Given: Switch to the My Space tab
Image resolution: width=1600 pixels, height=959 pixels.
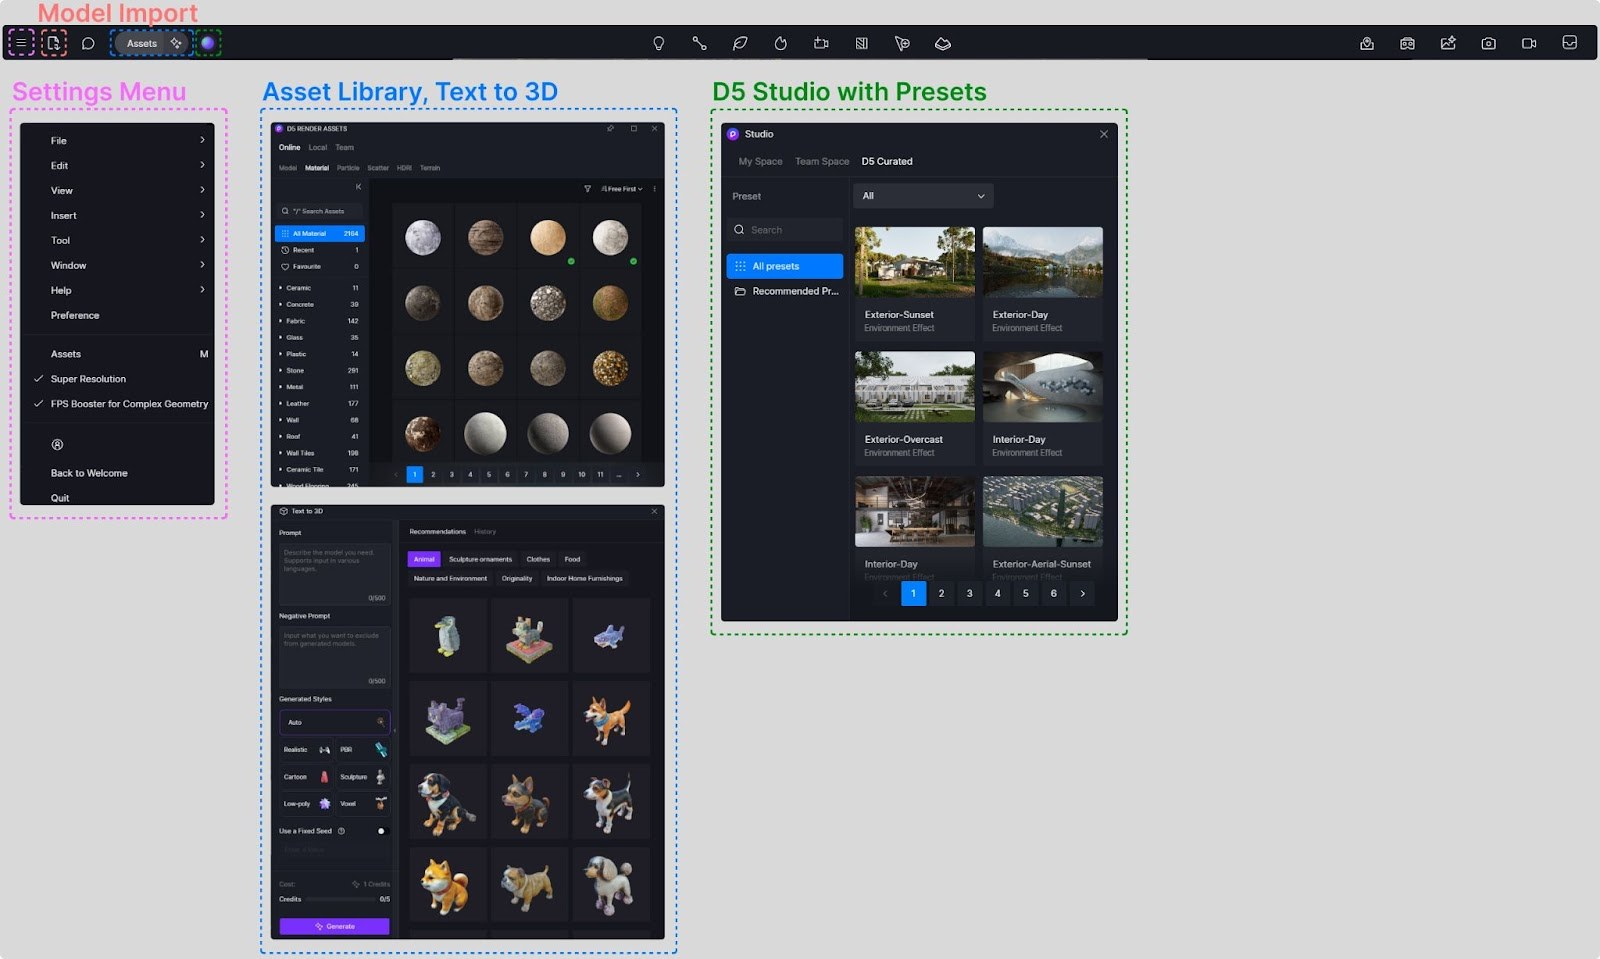Looking at the screenshot, I should (x=760, y=161).
